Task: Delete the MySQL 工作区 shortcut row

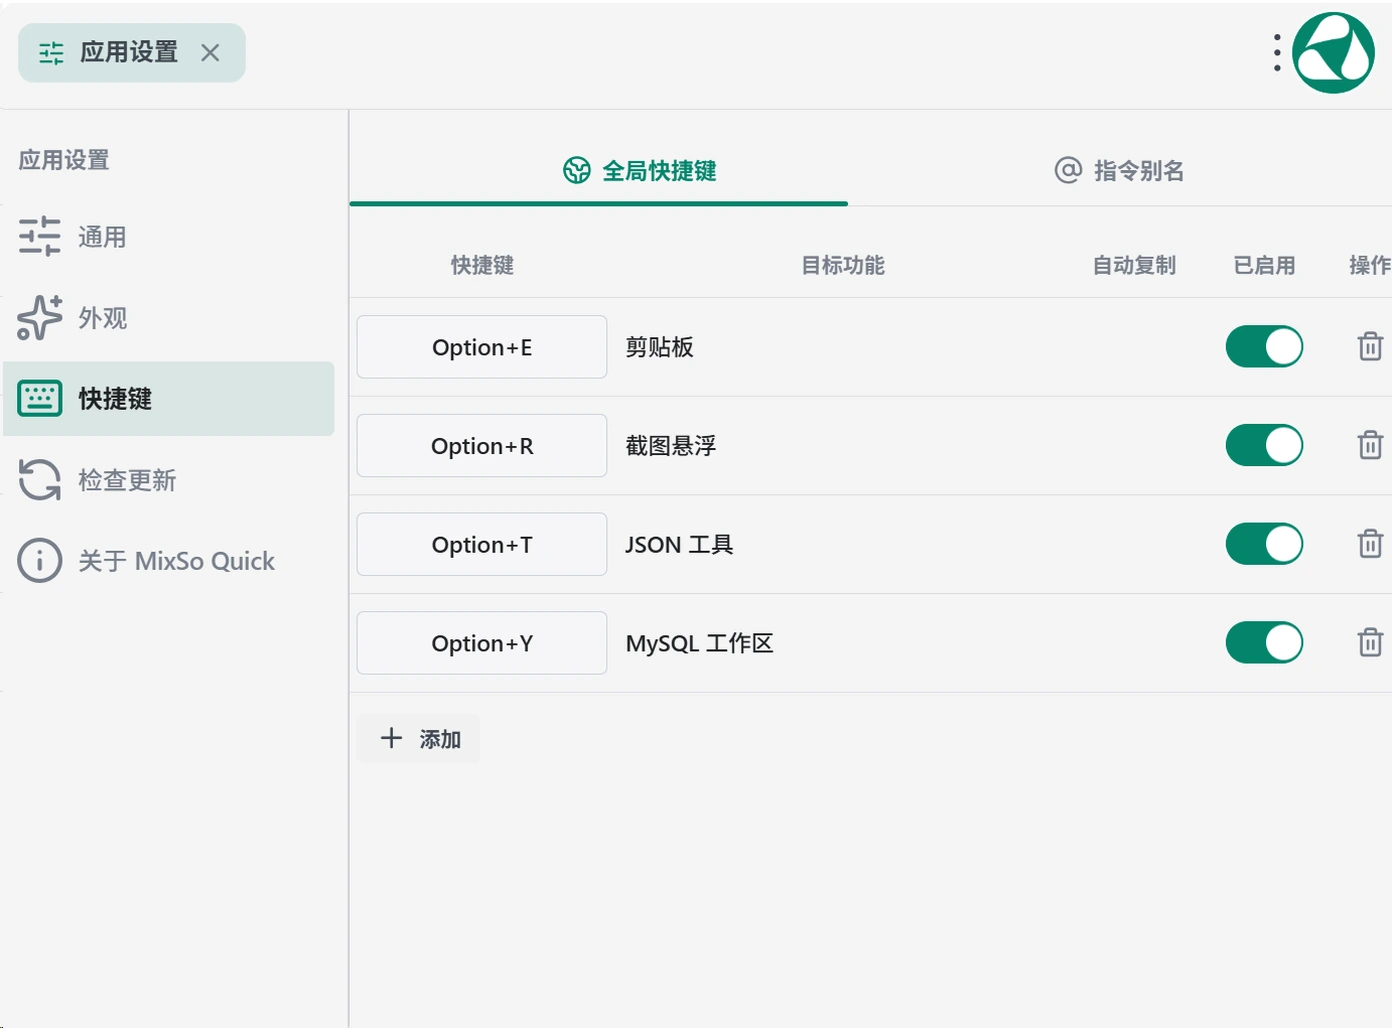Action: 1370,642
